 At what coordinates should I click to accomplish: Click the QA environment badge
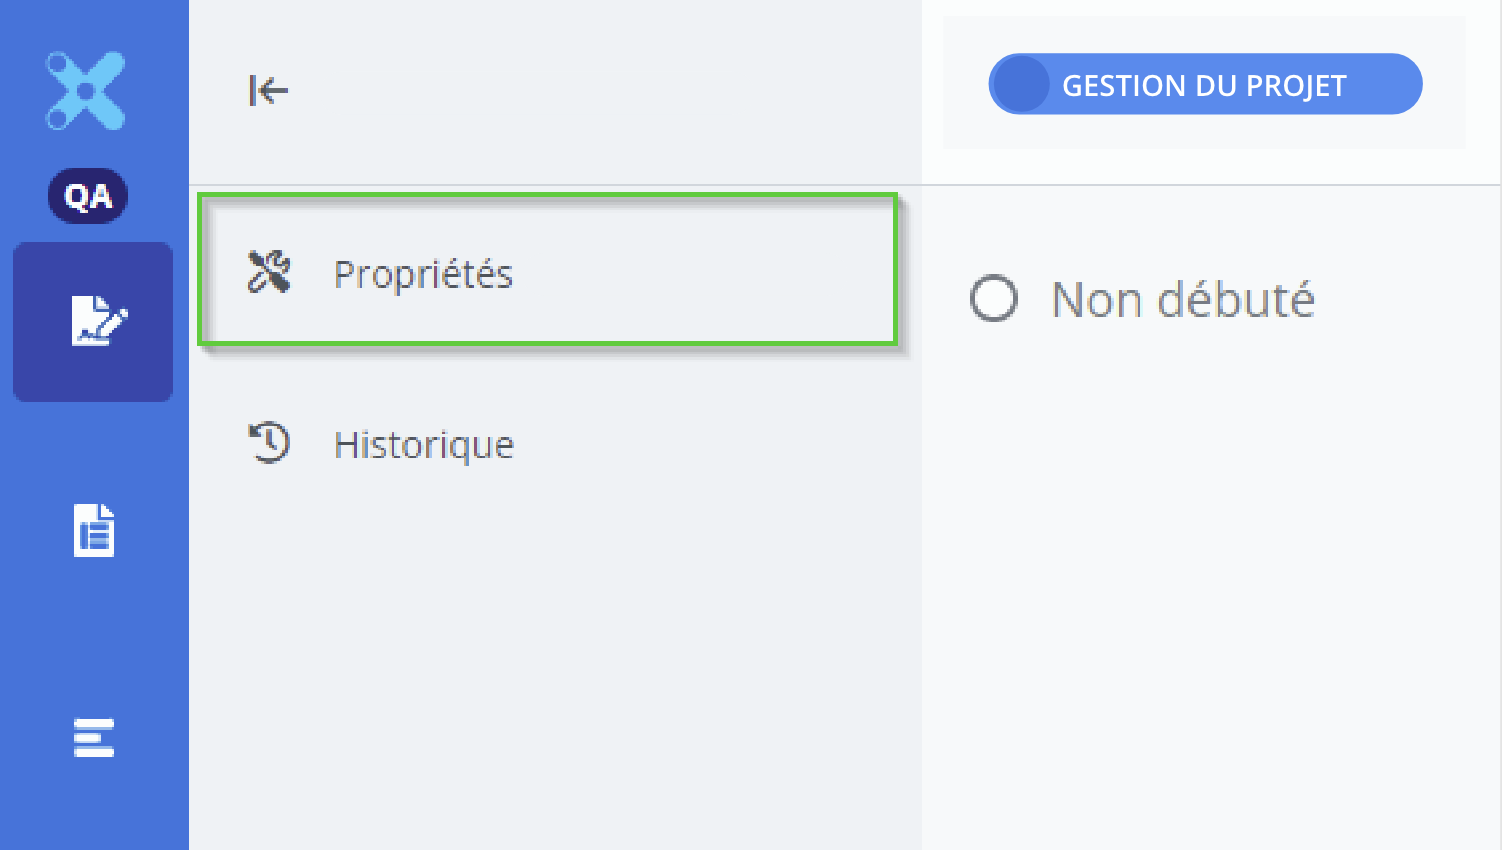[x=88, y=196]
